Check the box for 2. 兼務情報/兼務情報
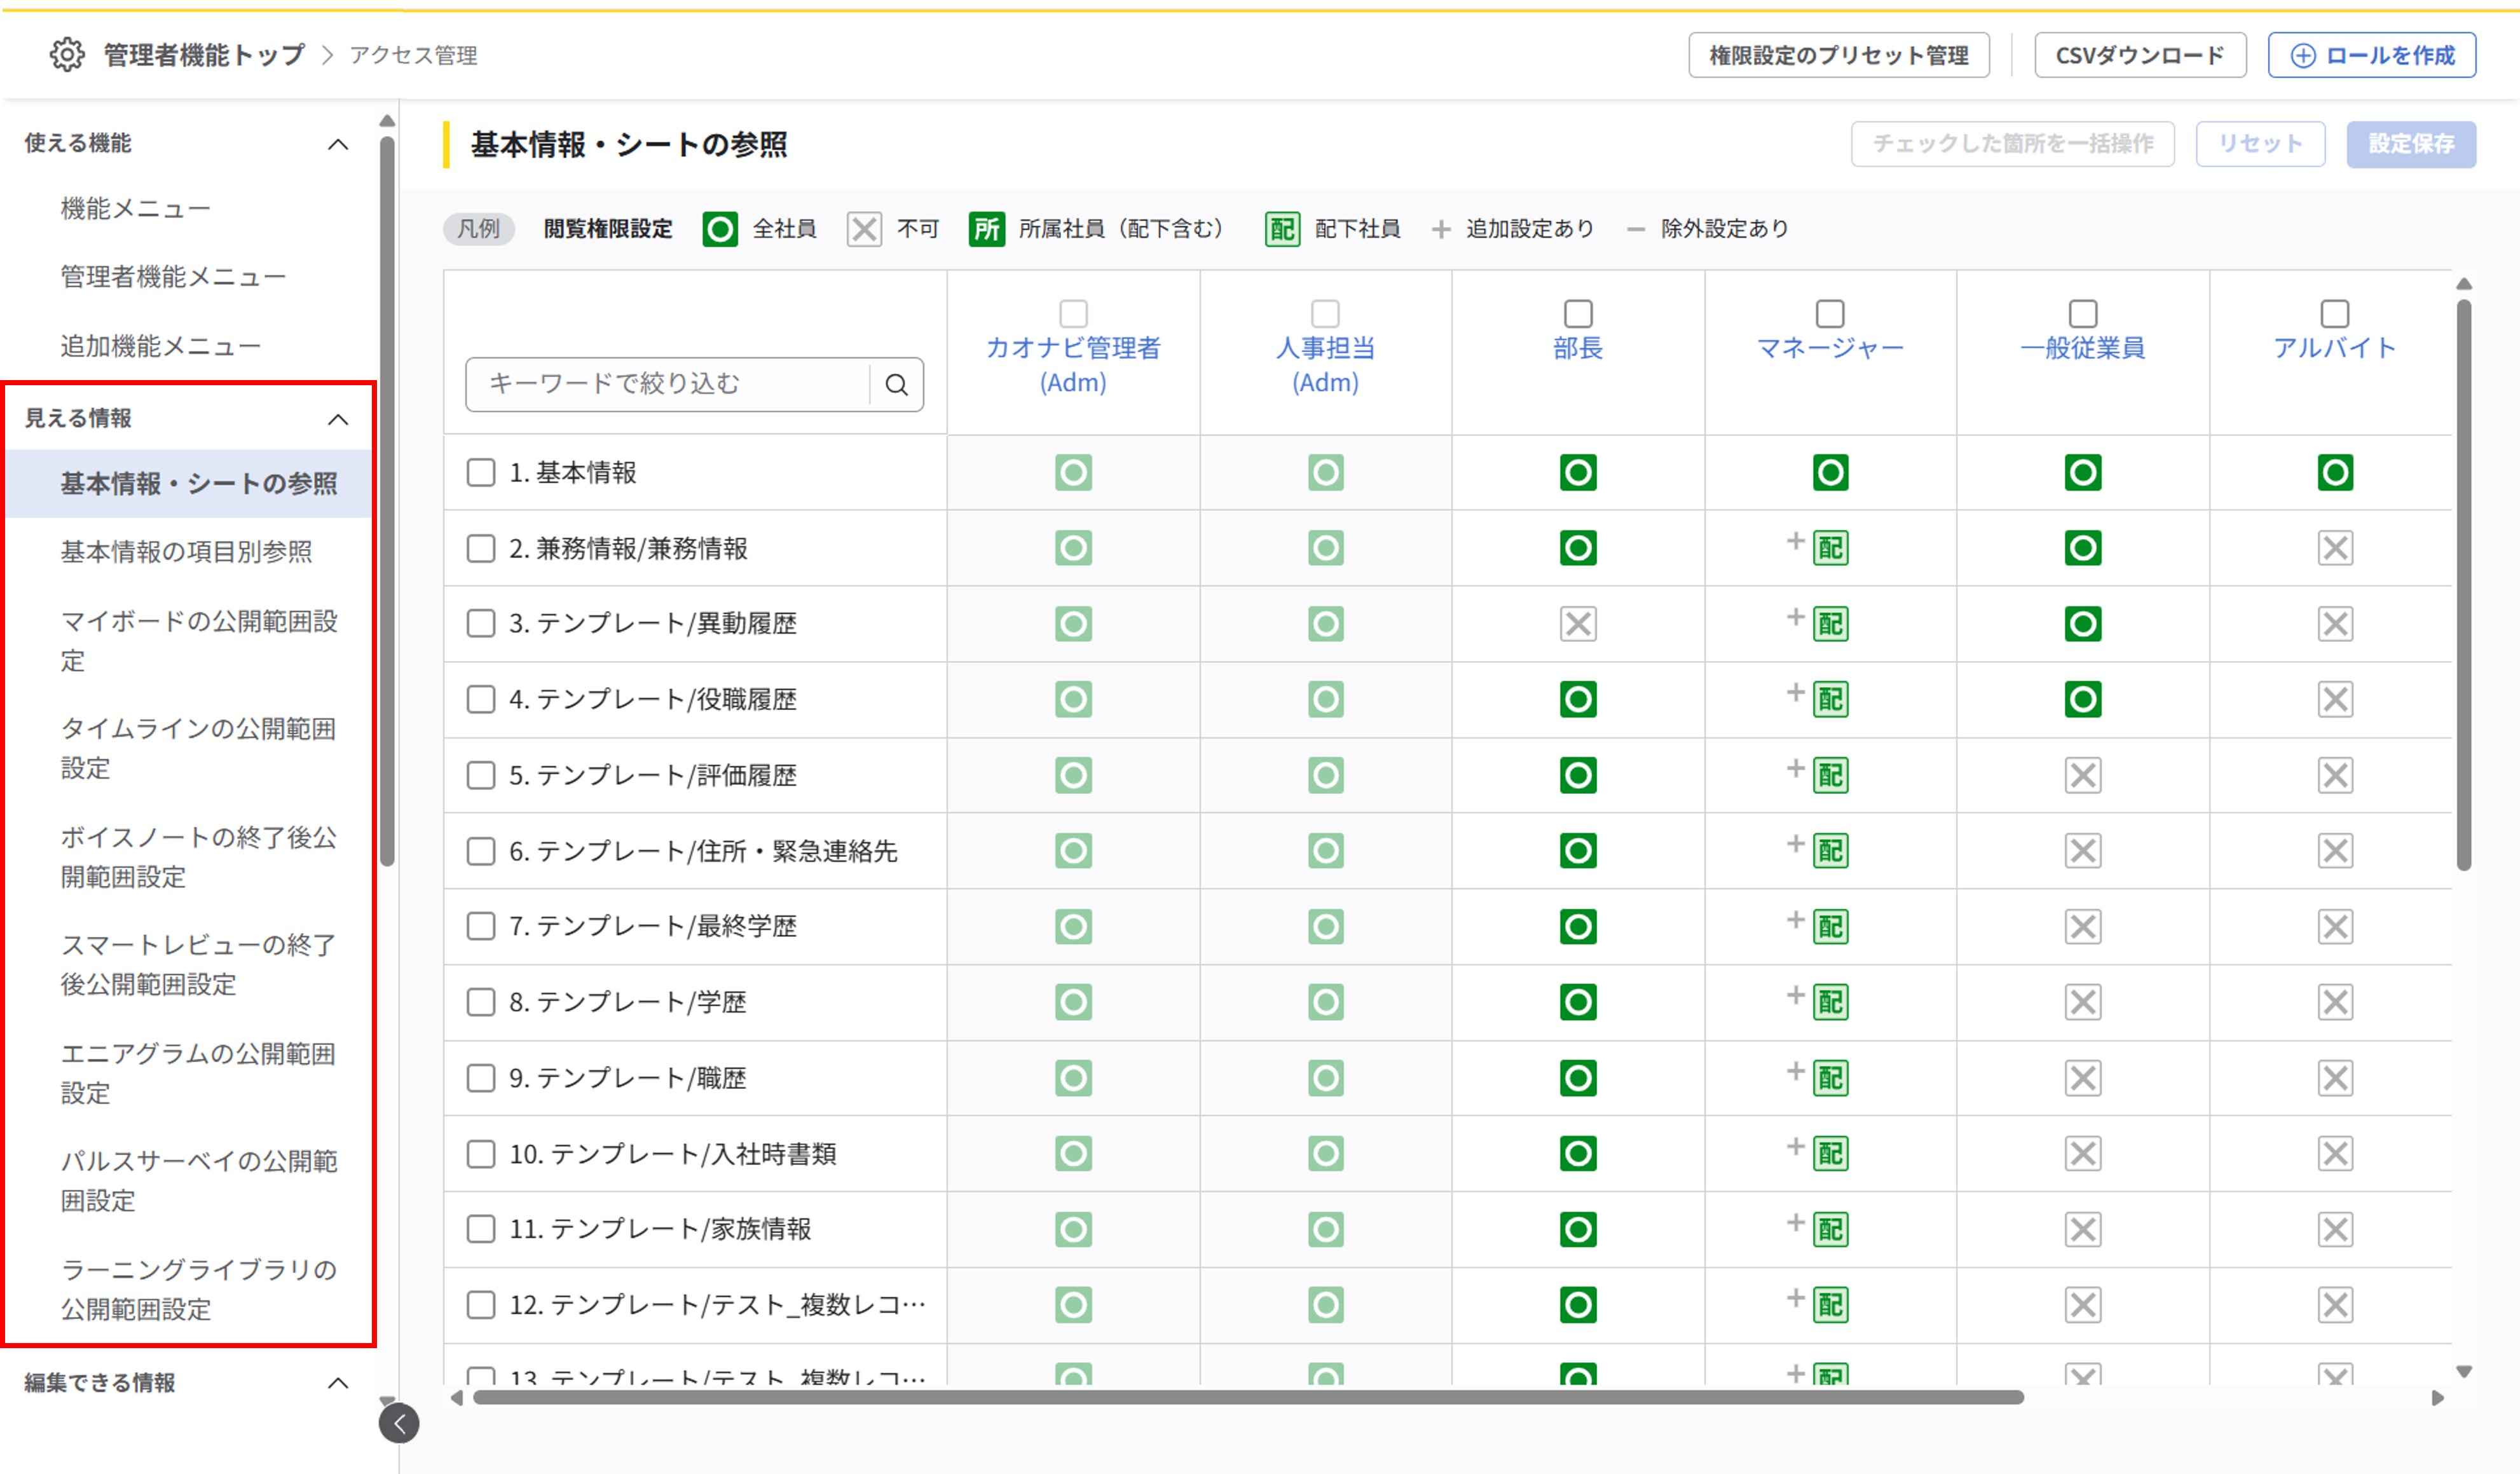The height and width of the screenshot is (1474, 2520). (481, 548)
